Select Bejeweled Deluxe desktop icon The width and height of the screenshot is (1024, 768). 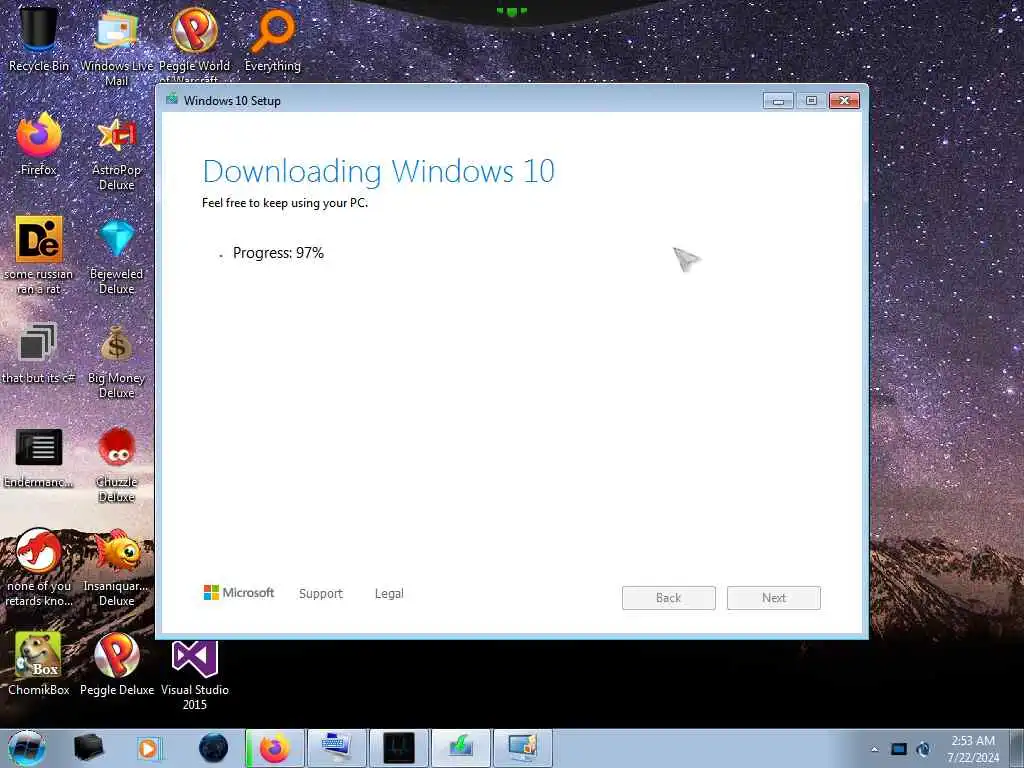pos(116,255)
